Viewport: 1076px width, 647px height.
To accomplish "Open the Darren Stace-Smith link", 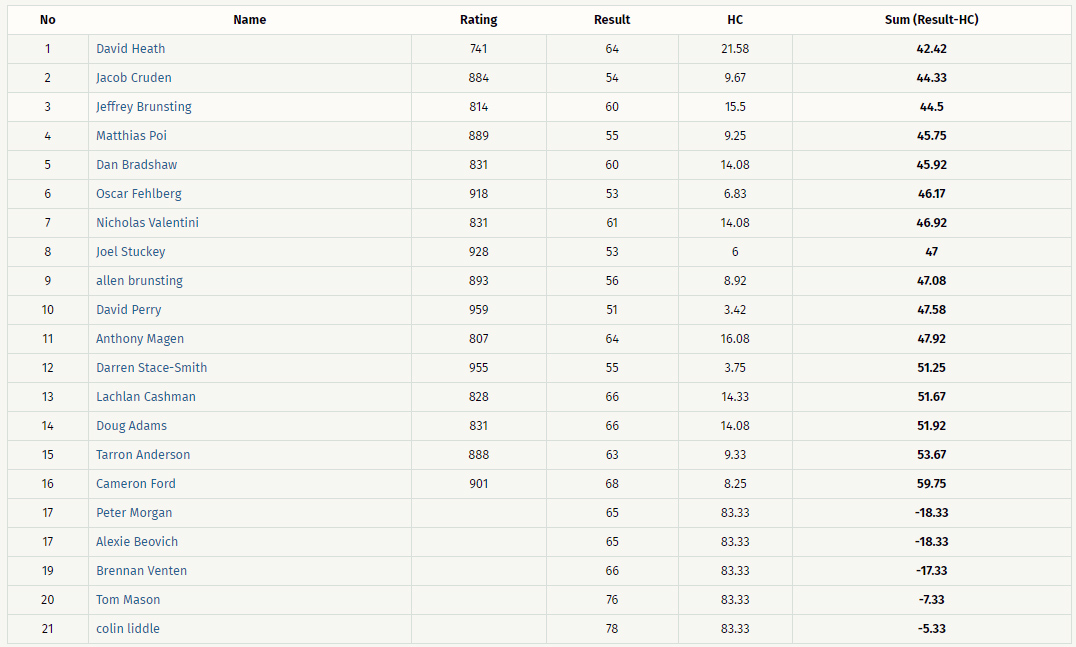I will click(x=152, y=368).
